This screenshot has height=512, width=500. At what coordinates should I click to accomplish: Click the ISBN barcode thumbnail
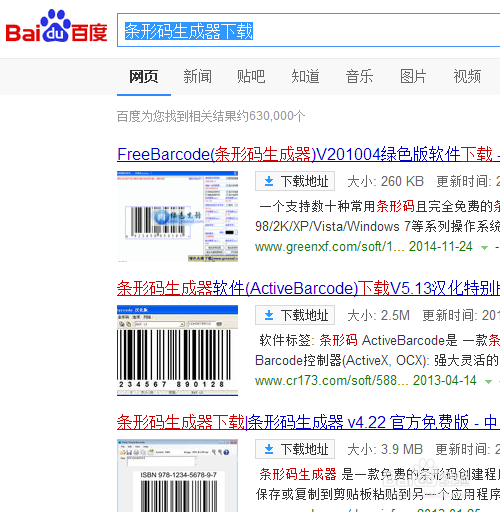click(177, 476)
